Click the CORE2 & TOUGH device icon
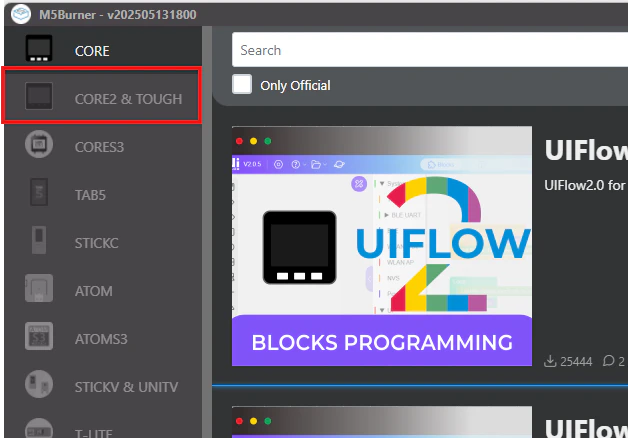 [x=39, y=96]
